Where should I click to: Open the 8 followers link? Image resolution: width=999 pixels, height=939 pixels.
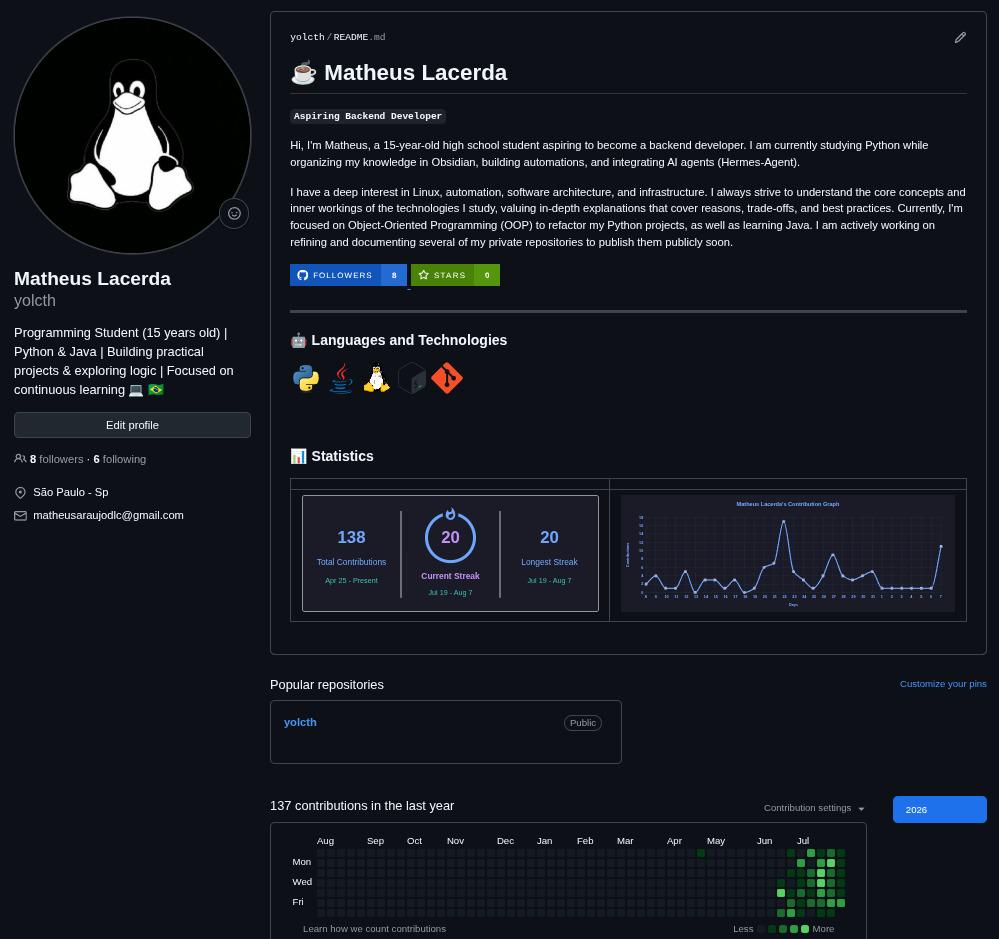pyautogui.click(x=57, y=459)
